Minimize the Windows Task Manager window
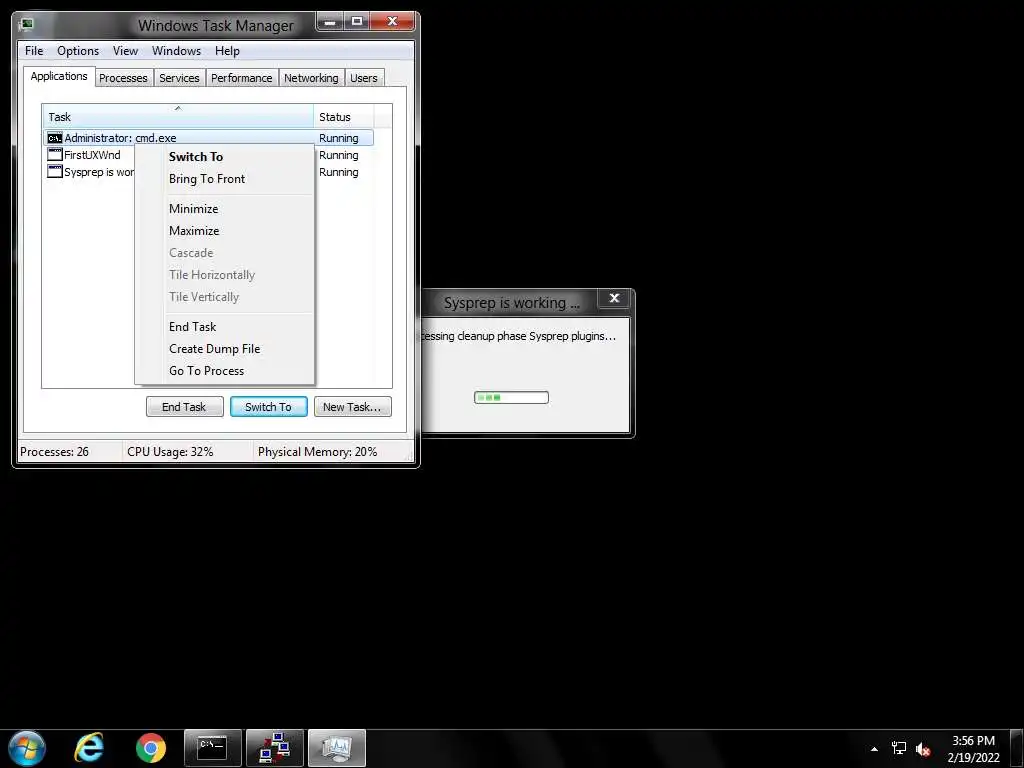 click(330, 22)
